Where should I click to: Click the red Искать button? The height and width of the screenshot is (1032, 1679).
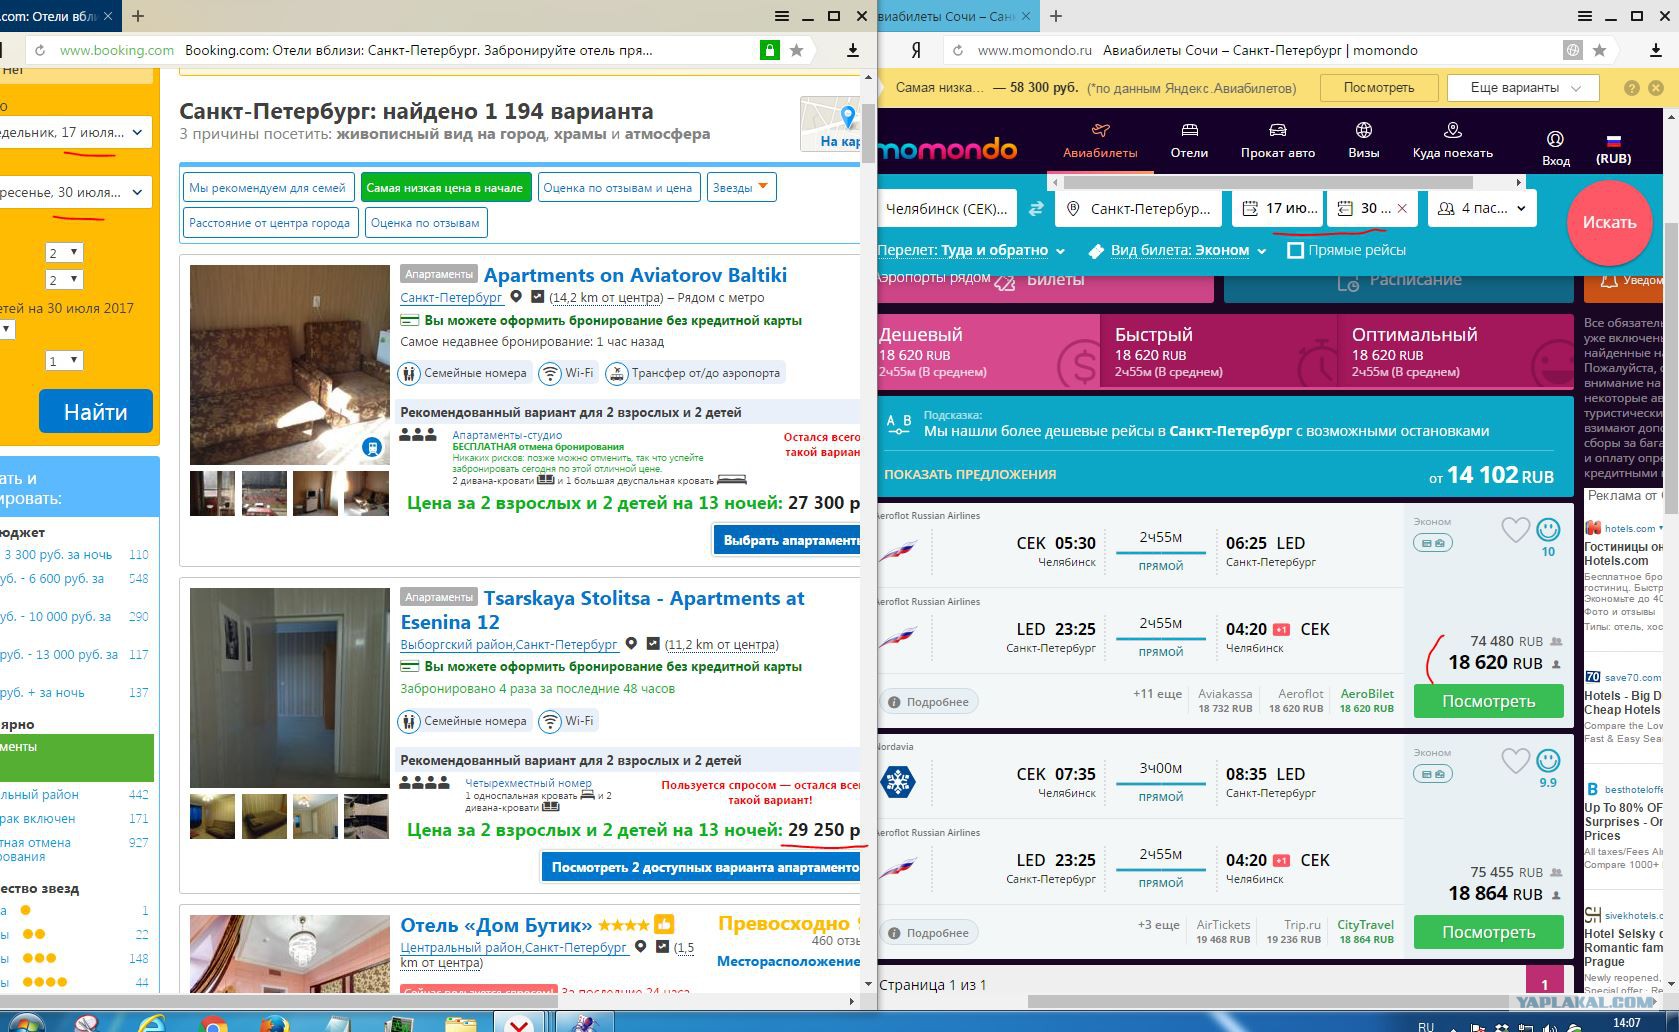click(1609, 222)
